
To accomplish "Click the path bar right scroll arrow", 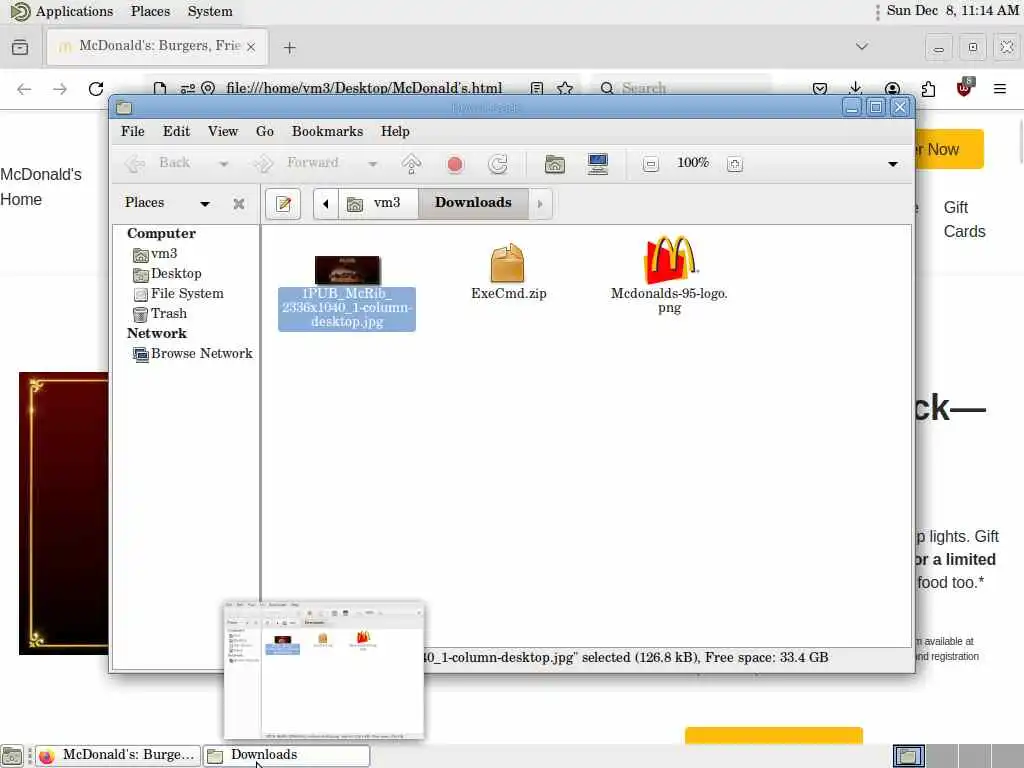I will tap(540, 204).
